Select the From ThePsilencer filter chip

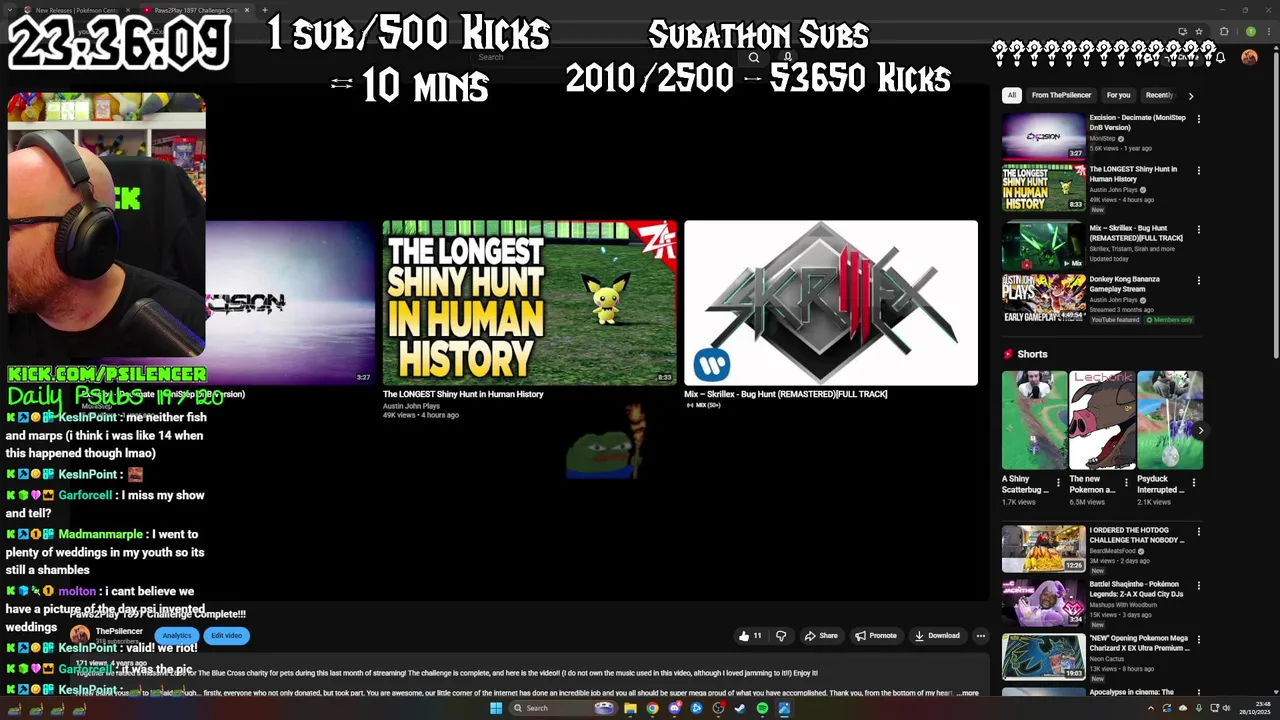coord(1061,95)
